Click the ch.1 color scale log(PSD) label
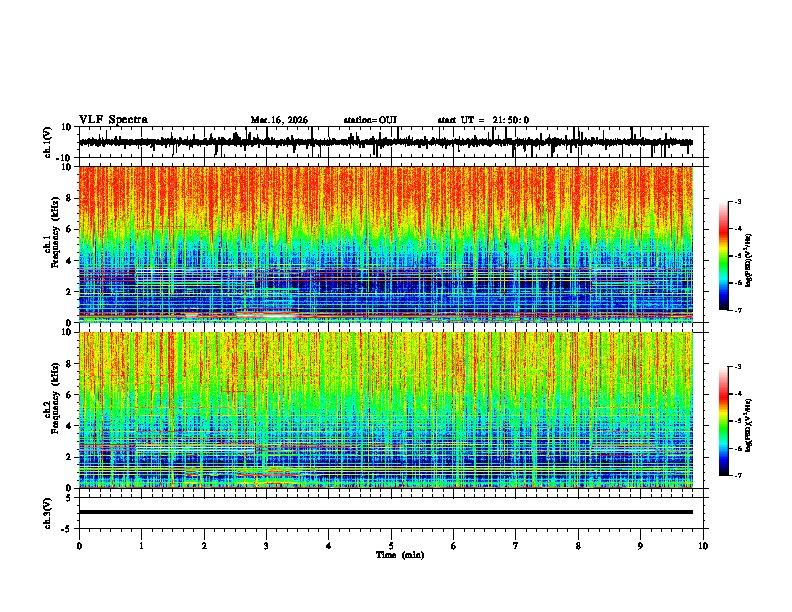Screen dimensions: 792x612 [x=750, y=261]
